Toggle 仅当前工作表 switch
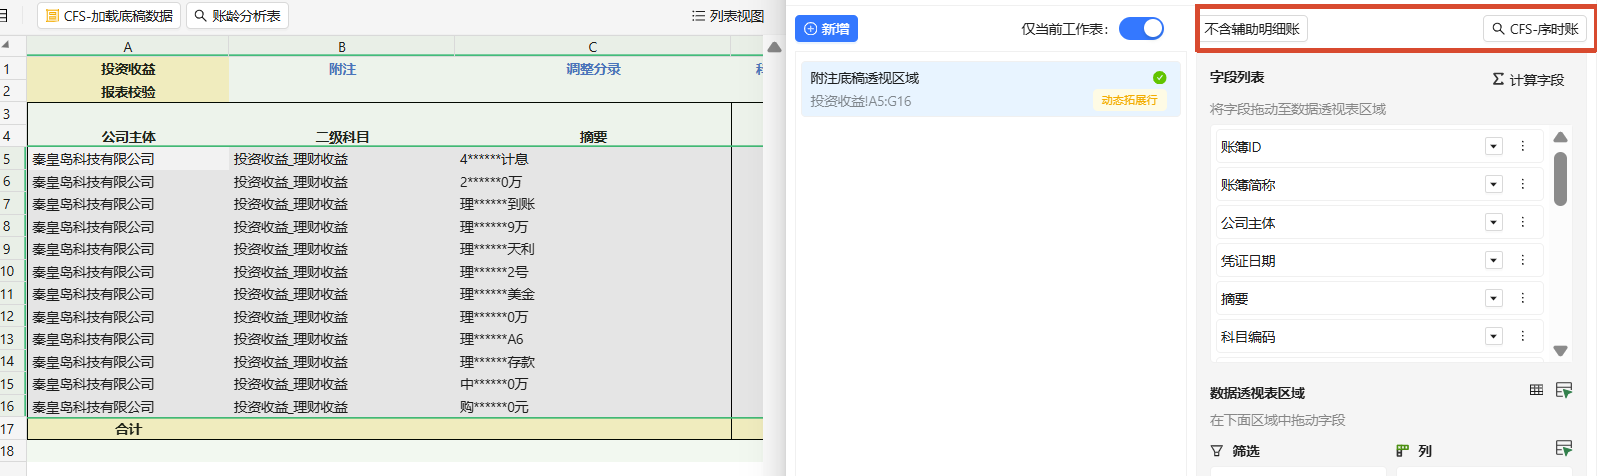 pos(1141,29)
